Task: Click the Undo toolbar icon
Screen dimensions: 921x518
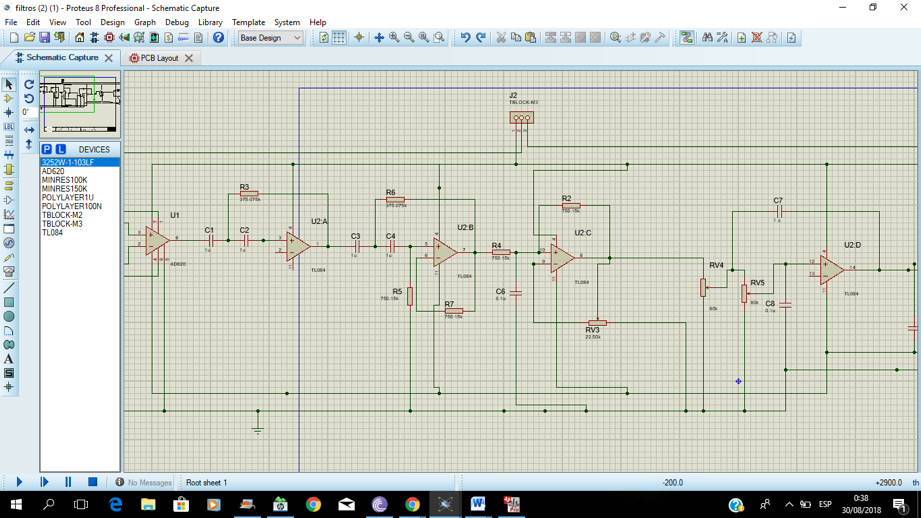Action: point(465,38)
